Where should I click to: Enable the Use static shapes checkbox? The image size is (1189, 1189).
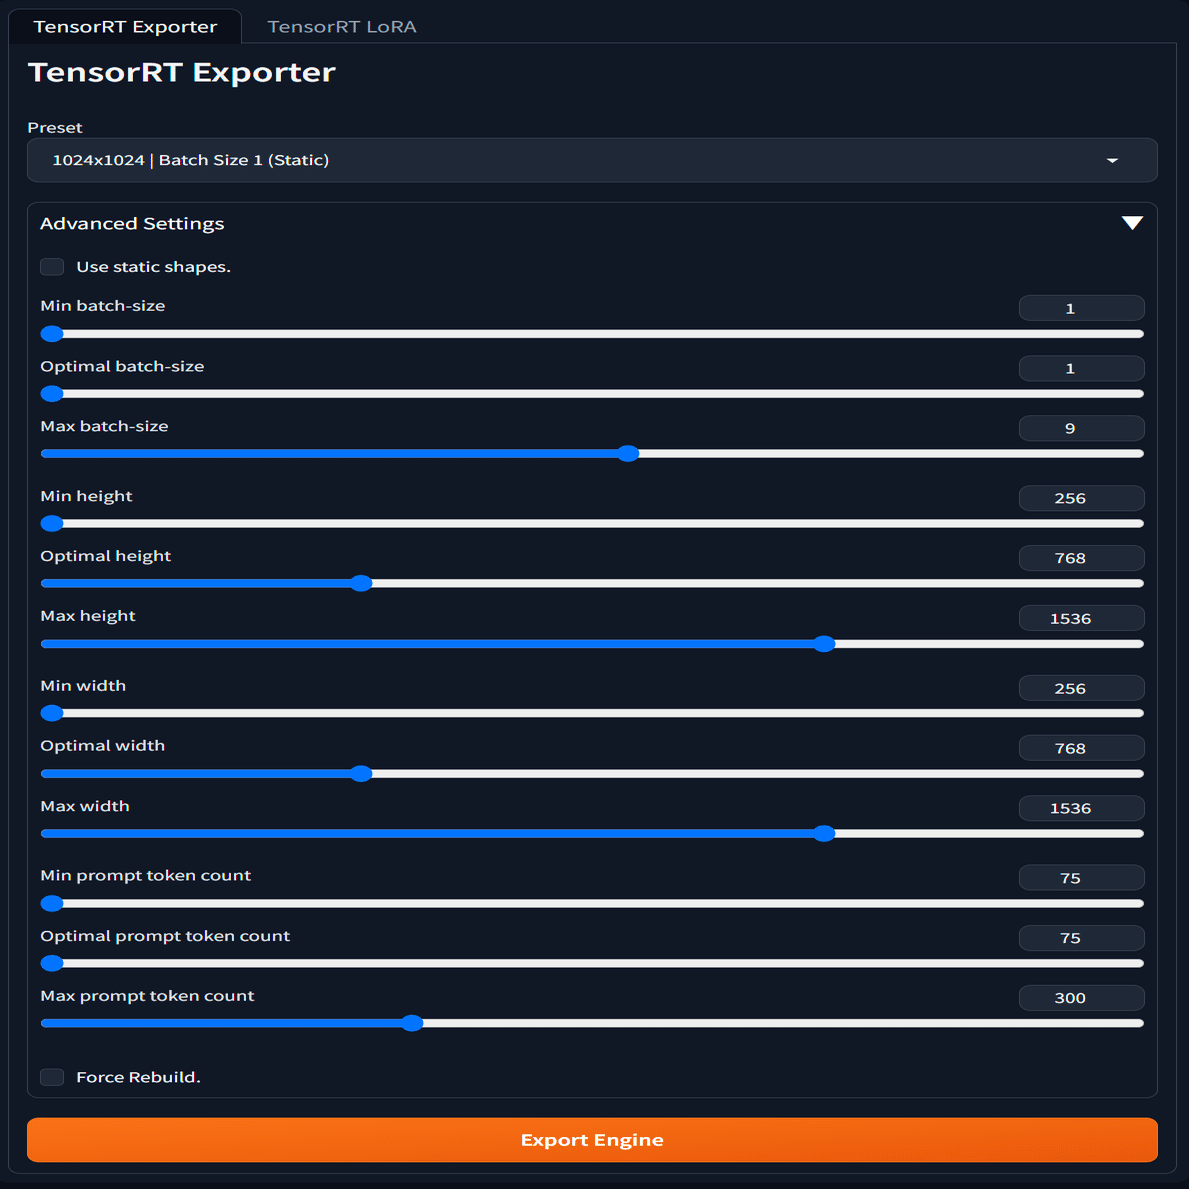tap(51, 266)
